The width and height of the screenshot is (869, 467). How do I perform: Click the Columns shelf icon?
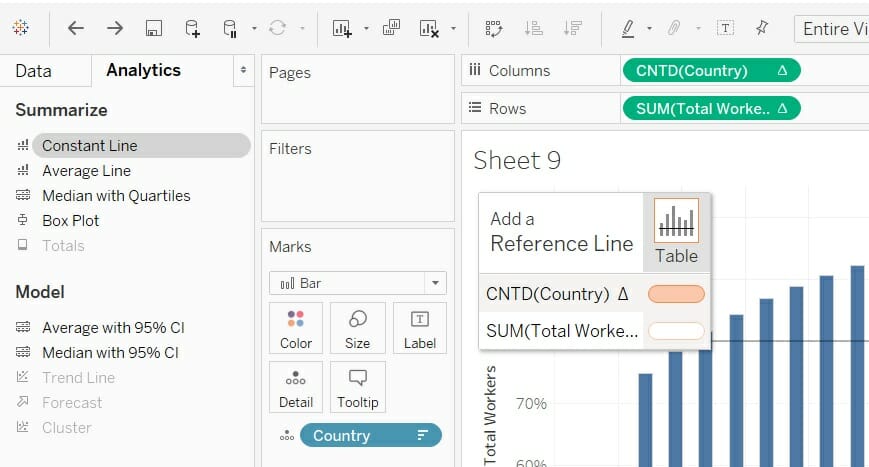474,70
